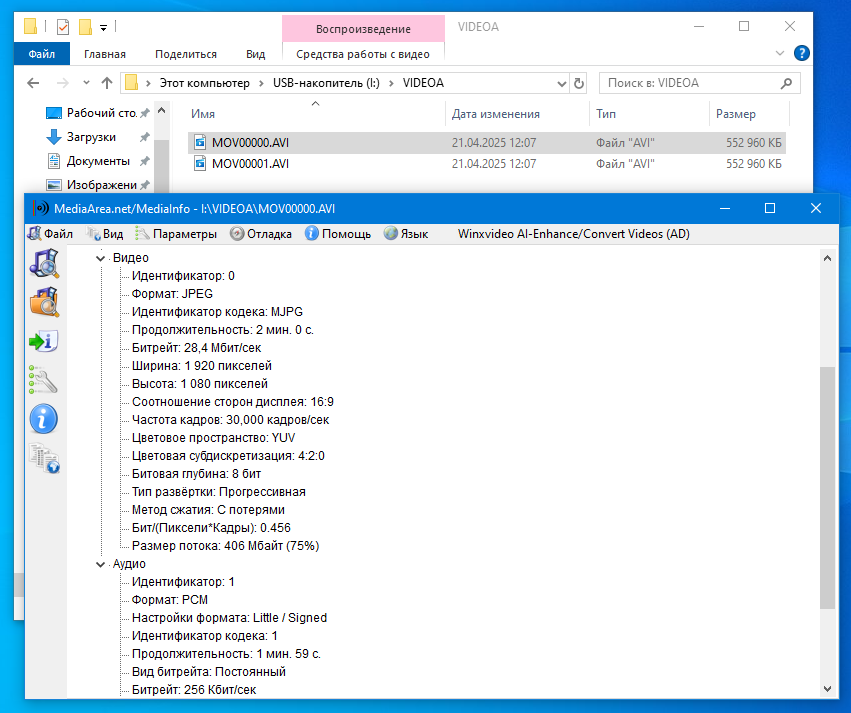Expand the Explorer ribbon with the chevron
851x713 pixels.
781,53
